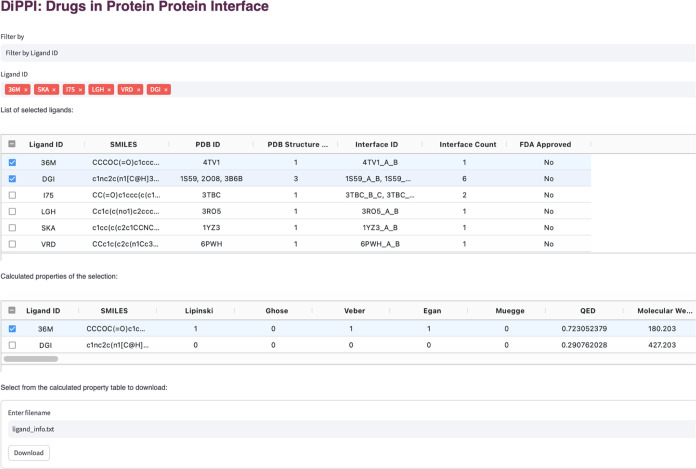Click the DiPPI page title heading
The image size is (696, 469).
coord(135,7)
